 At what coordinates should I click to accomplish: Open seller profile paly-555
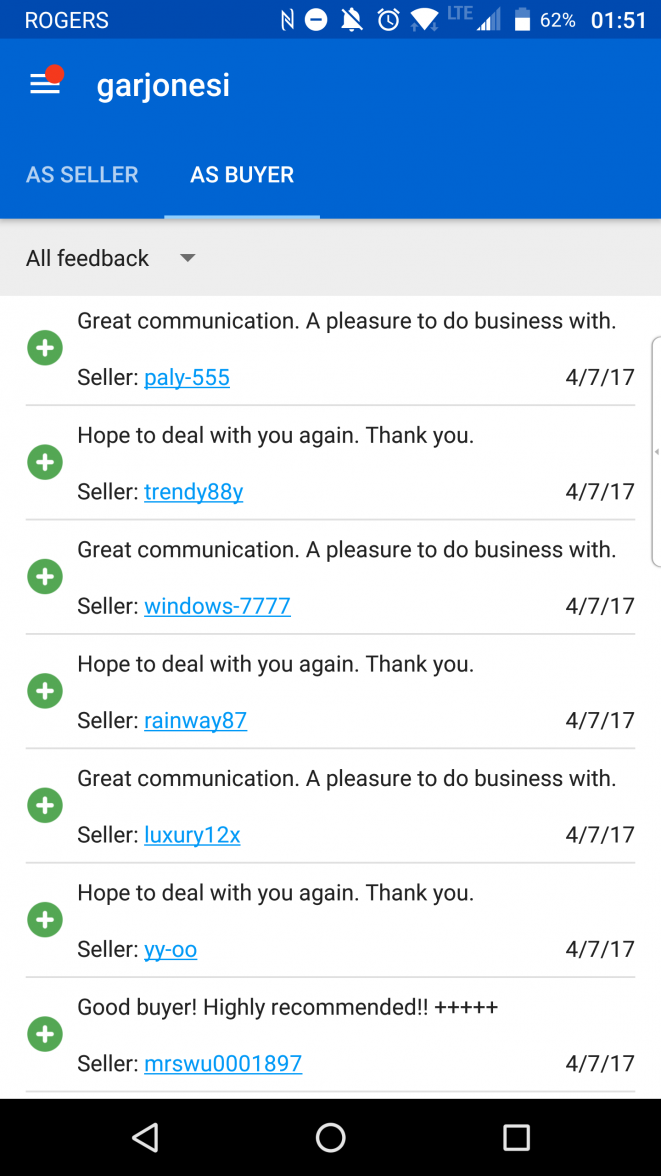tap(186, 377)
